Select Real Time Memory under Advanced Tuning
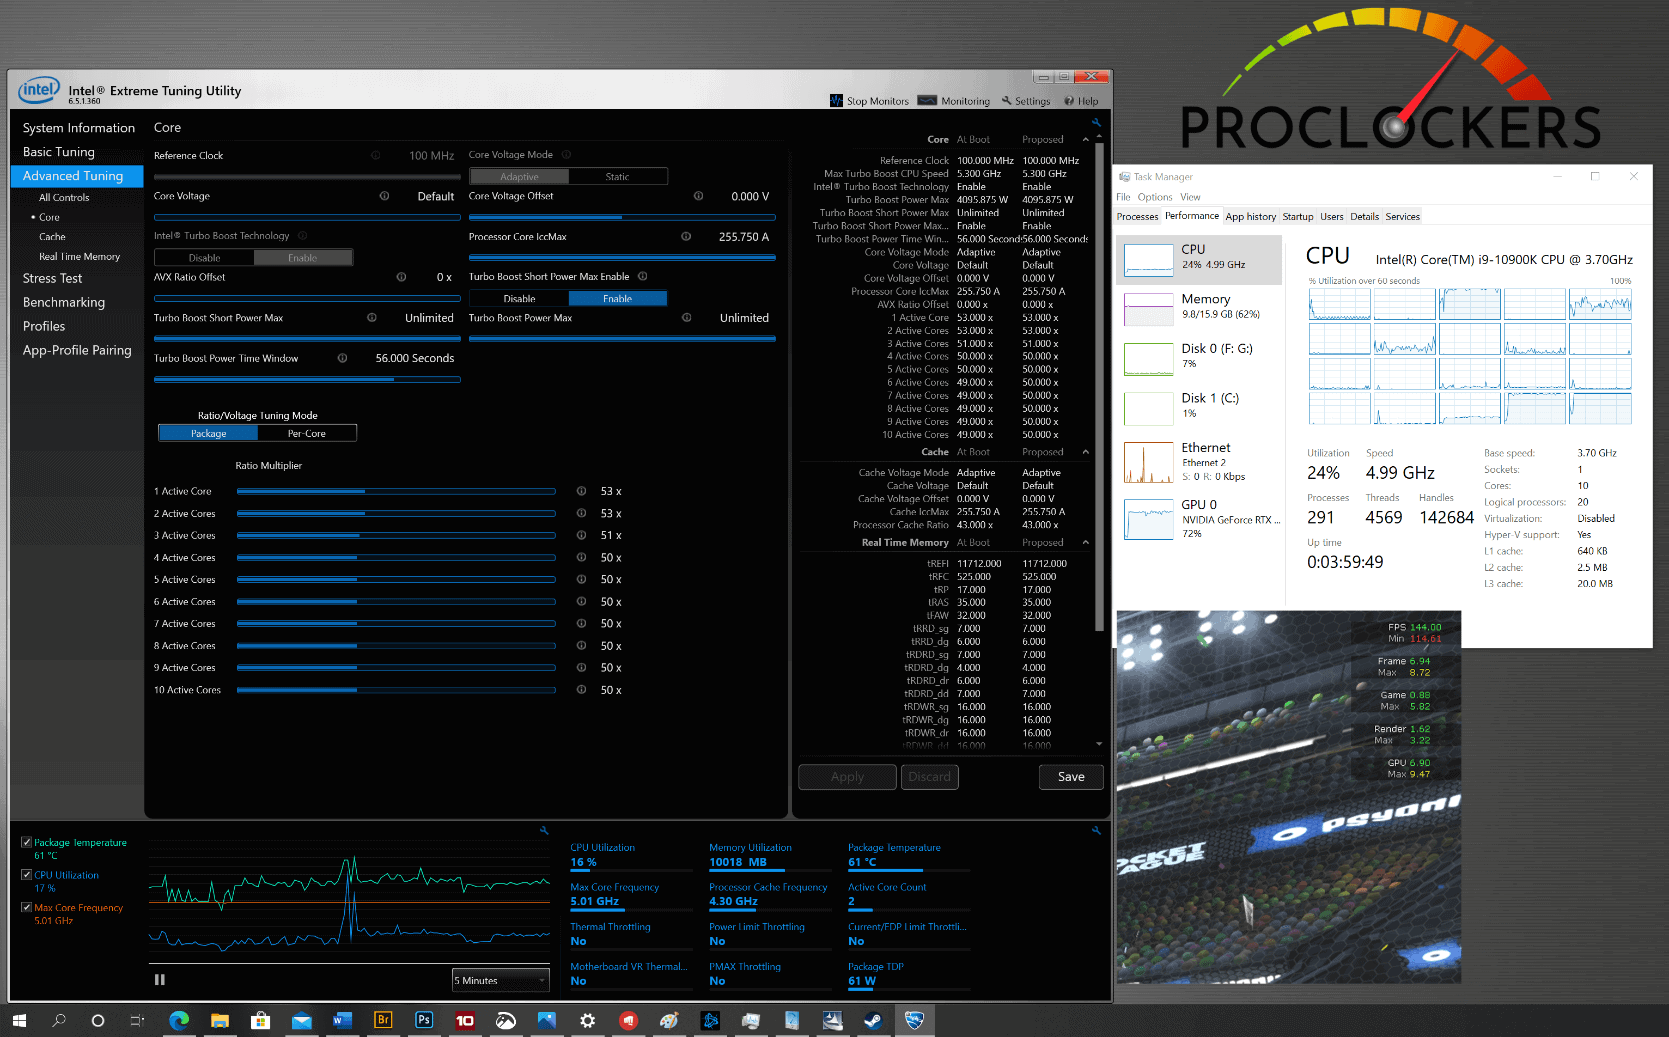Image resolution: width=1669 pixels, height=1037 pixels. pos(79,257)
